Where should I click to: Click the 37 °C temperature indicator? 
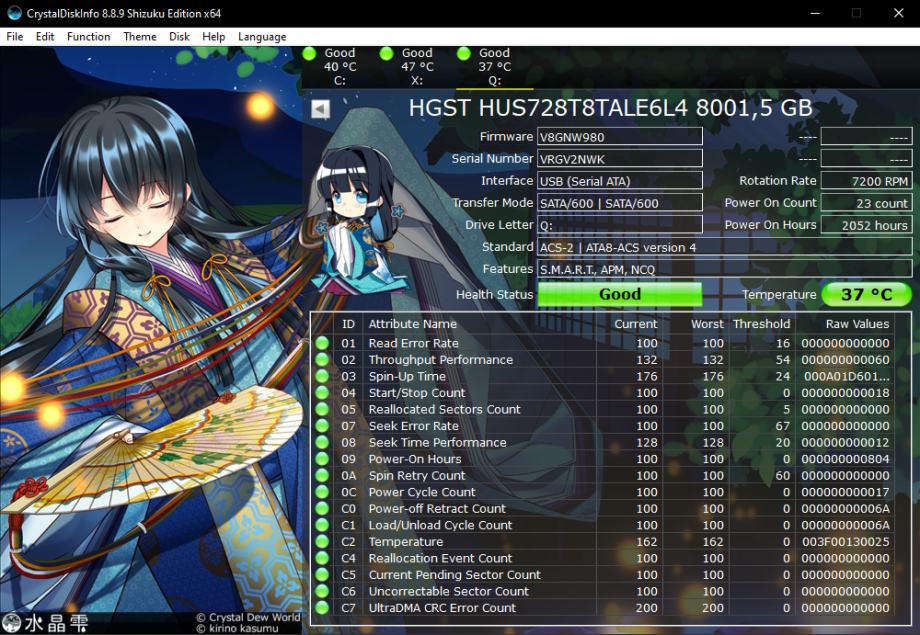[867, 295]
